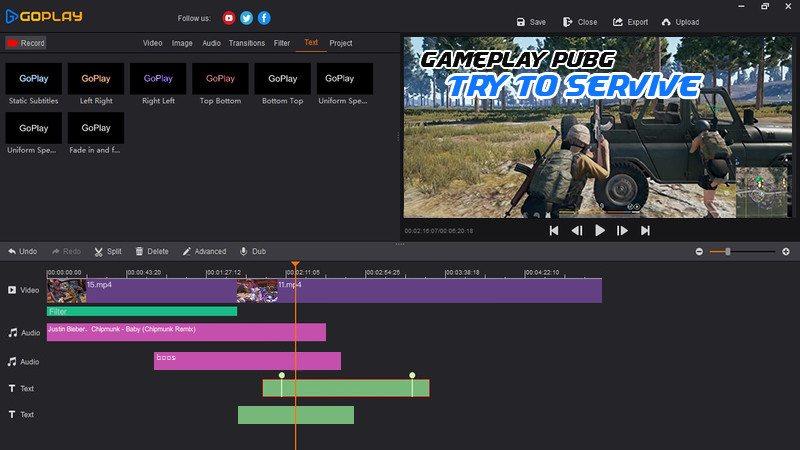The height and width of the screenshot is (450, 800).
Task: Switch to the Image tab
Action: (182, 43)
